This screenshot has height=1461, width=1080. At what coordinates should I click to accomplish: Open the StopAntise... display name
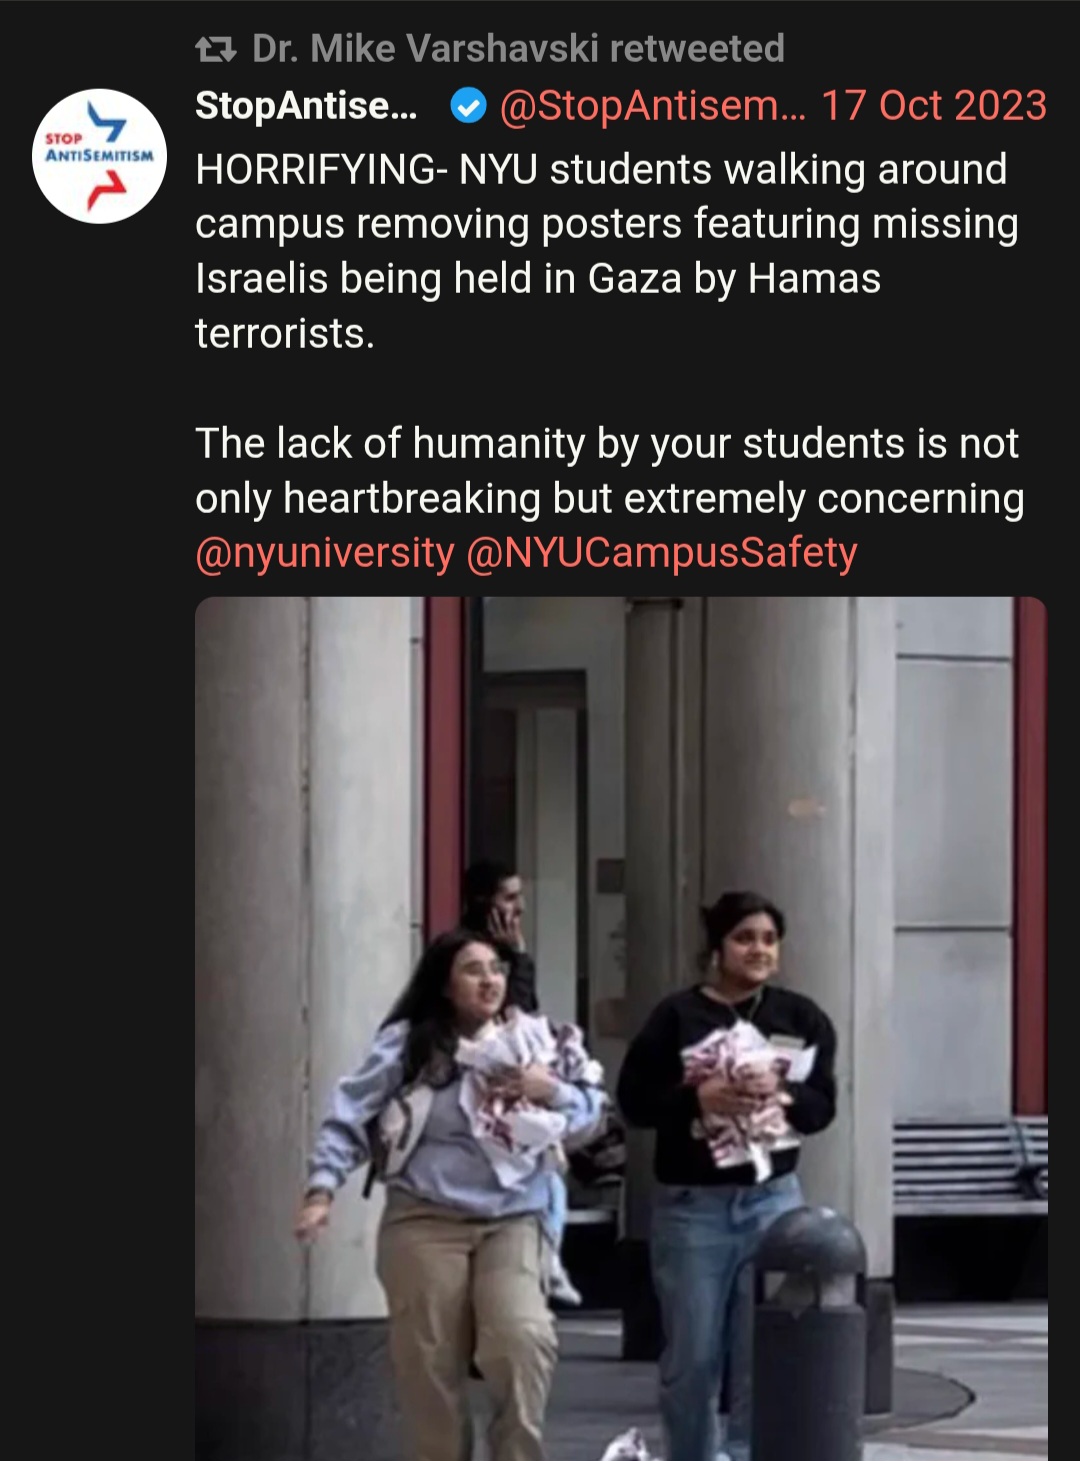point(306,105)
